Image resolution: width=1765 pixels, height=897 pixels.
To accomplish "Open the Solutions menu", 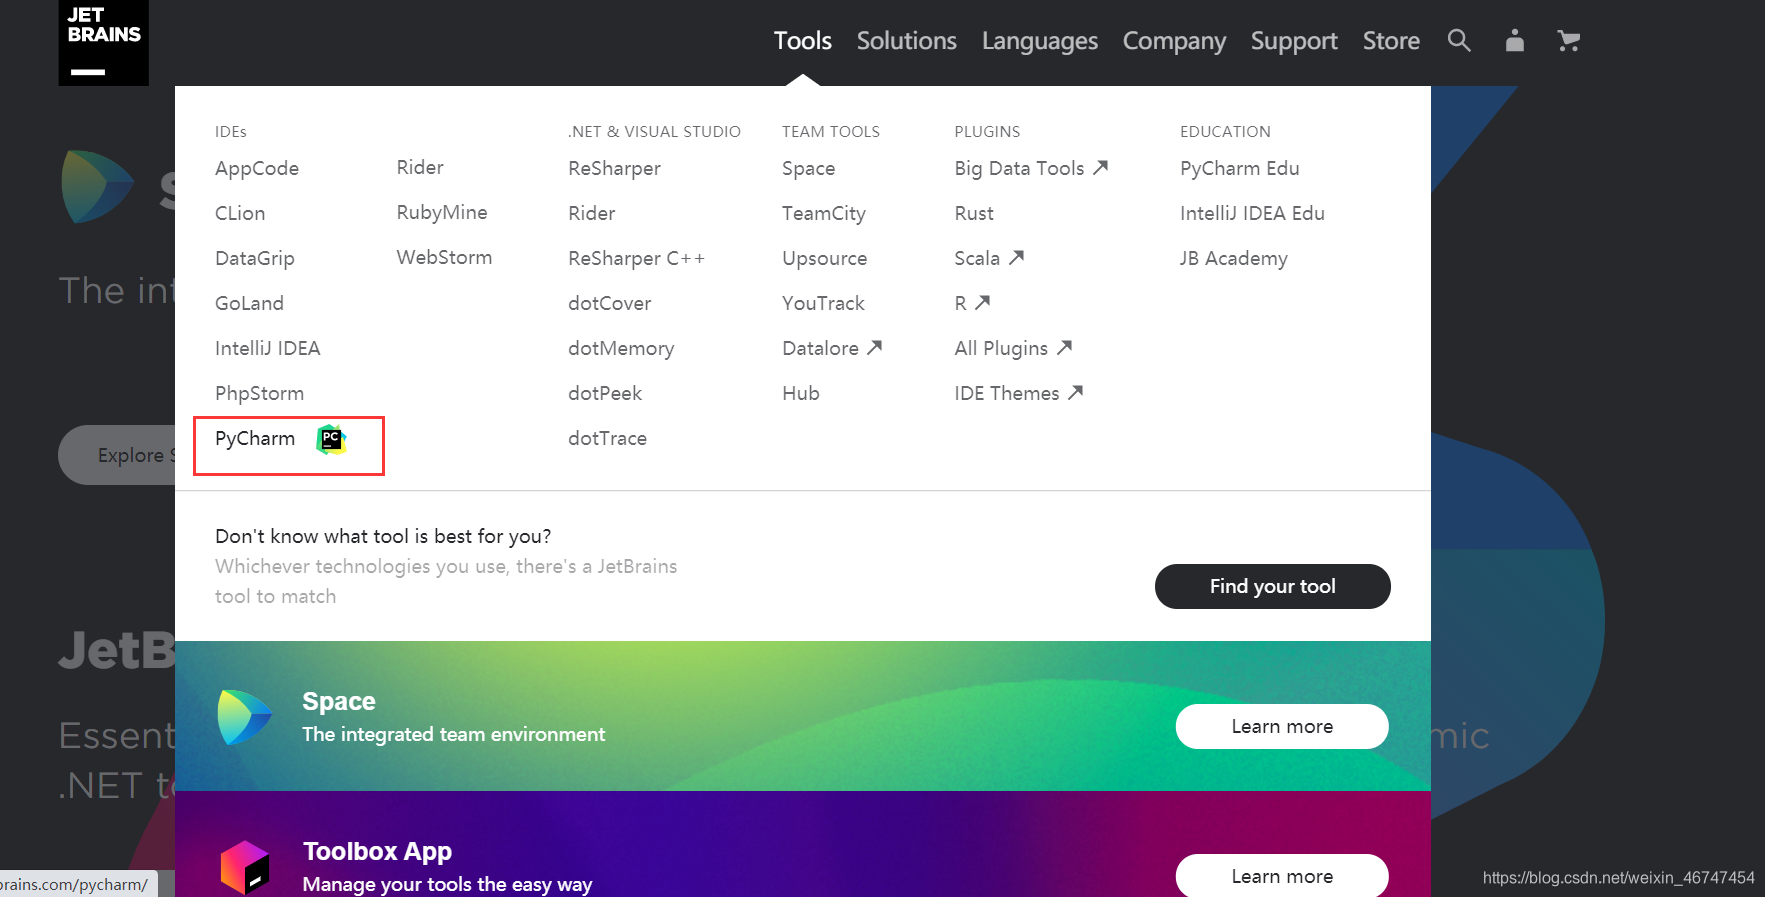I will [906, 41].
